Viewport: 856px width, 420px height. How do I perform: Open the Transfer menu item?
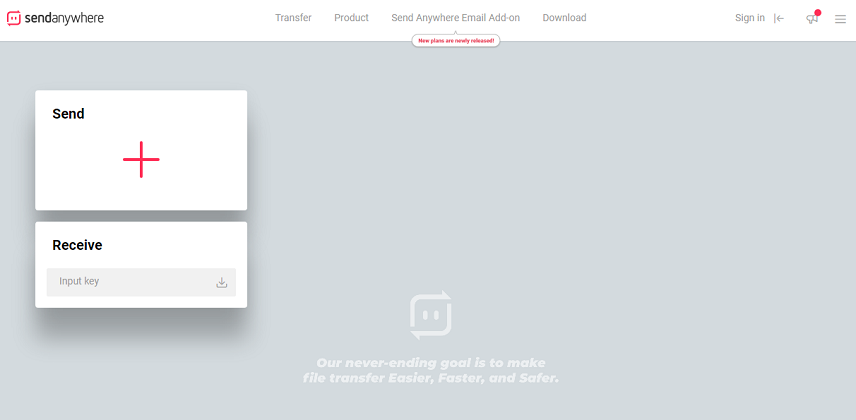pos(293,18)
